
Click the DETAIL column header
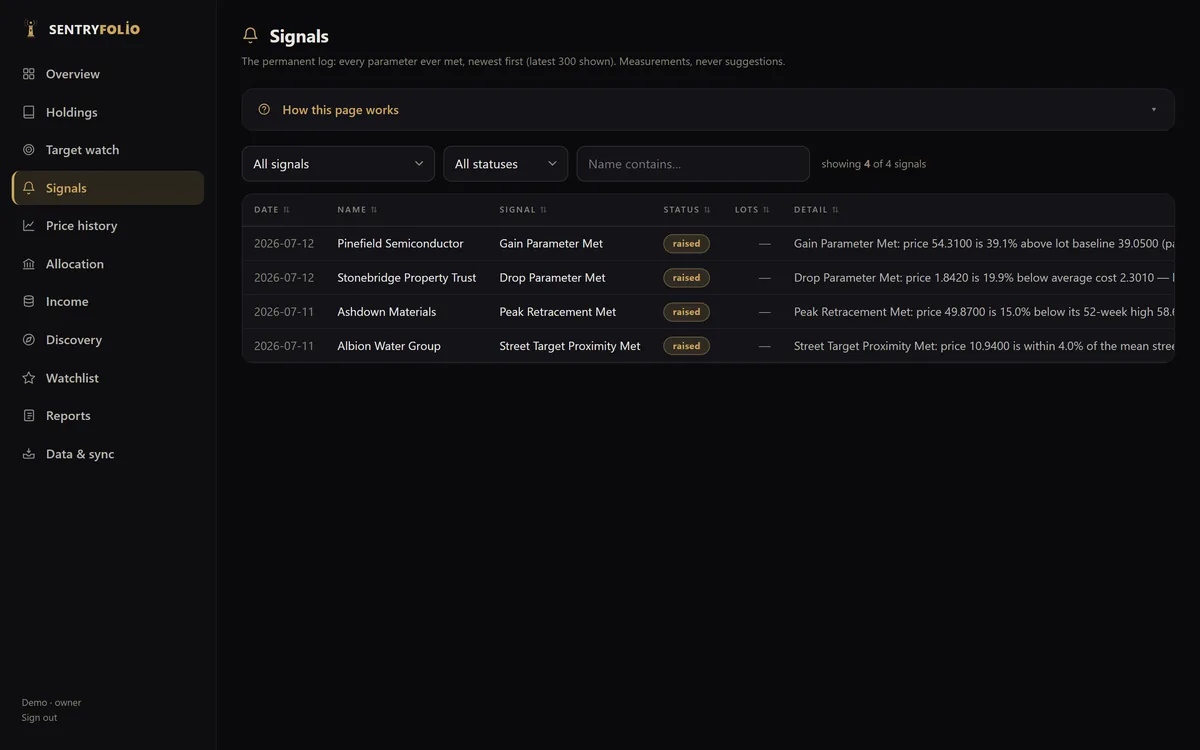[x=816, y=210]
